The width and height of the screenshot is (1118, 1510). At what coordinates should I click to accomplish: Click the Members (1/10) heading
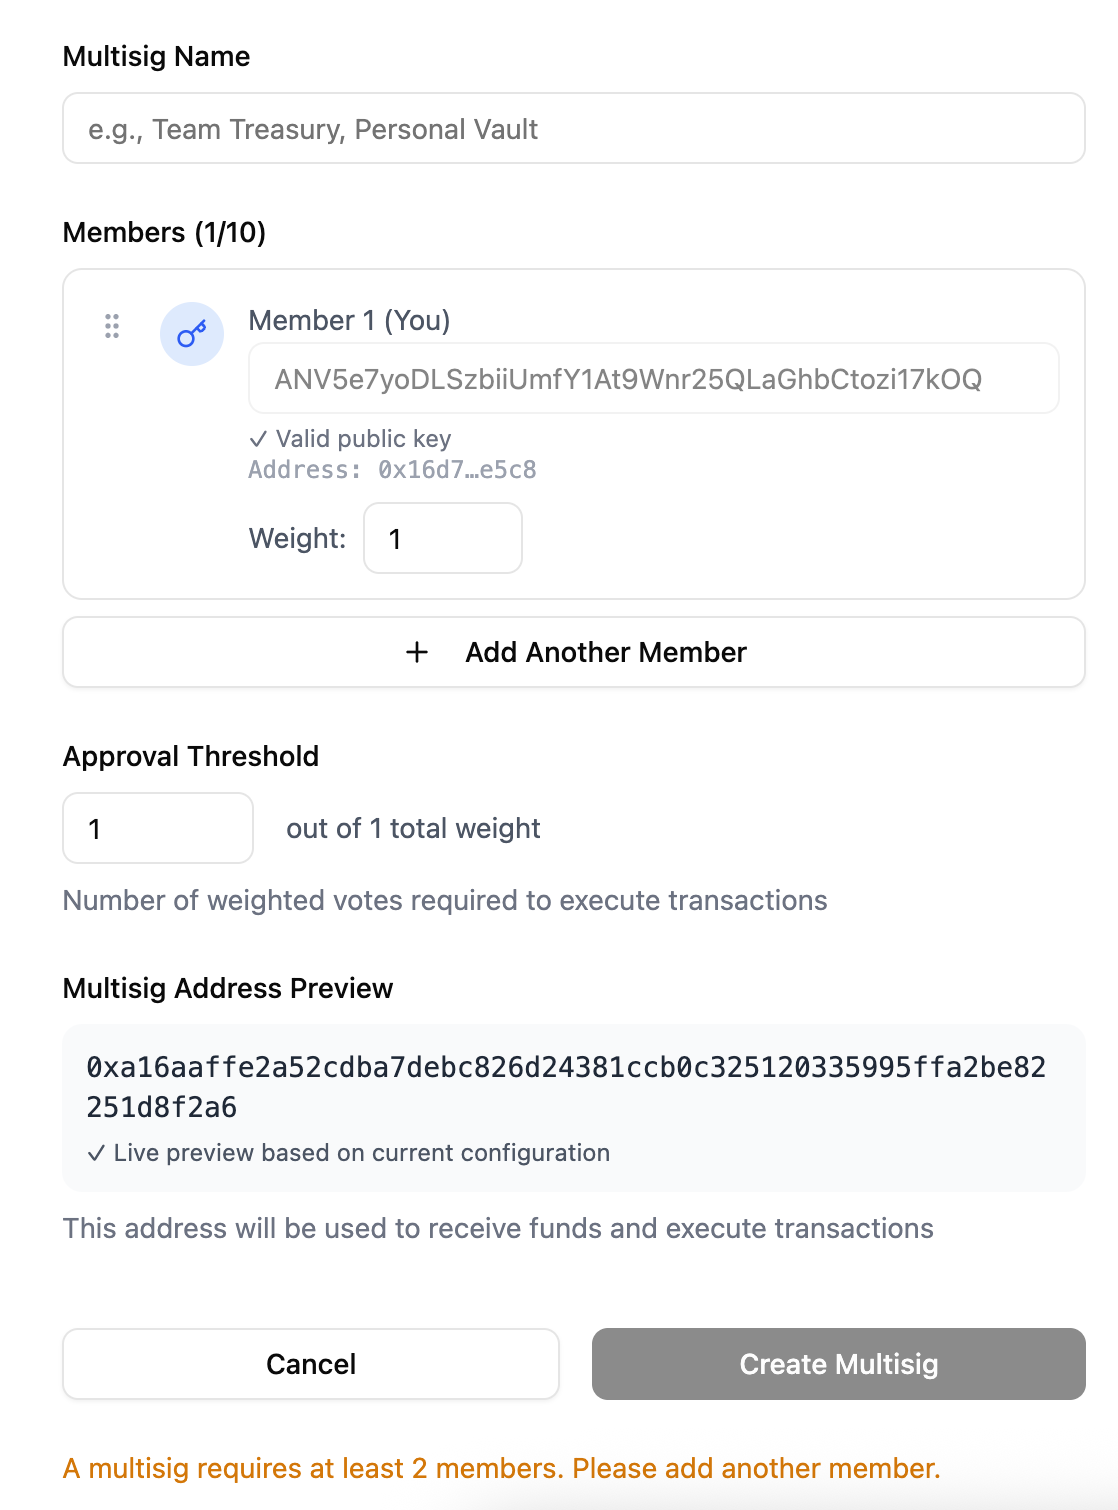[x=164, y=232]
